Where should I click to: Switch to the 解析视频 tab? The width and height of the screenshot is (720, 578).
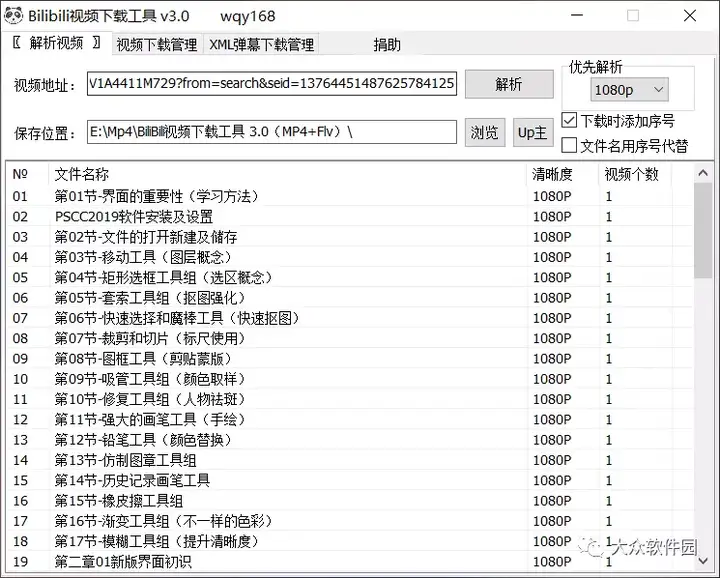[x=56, y=43]
